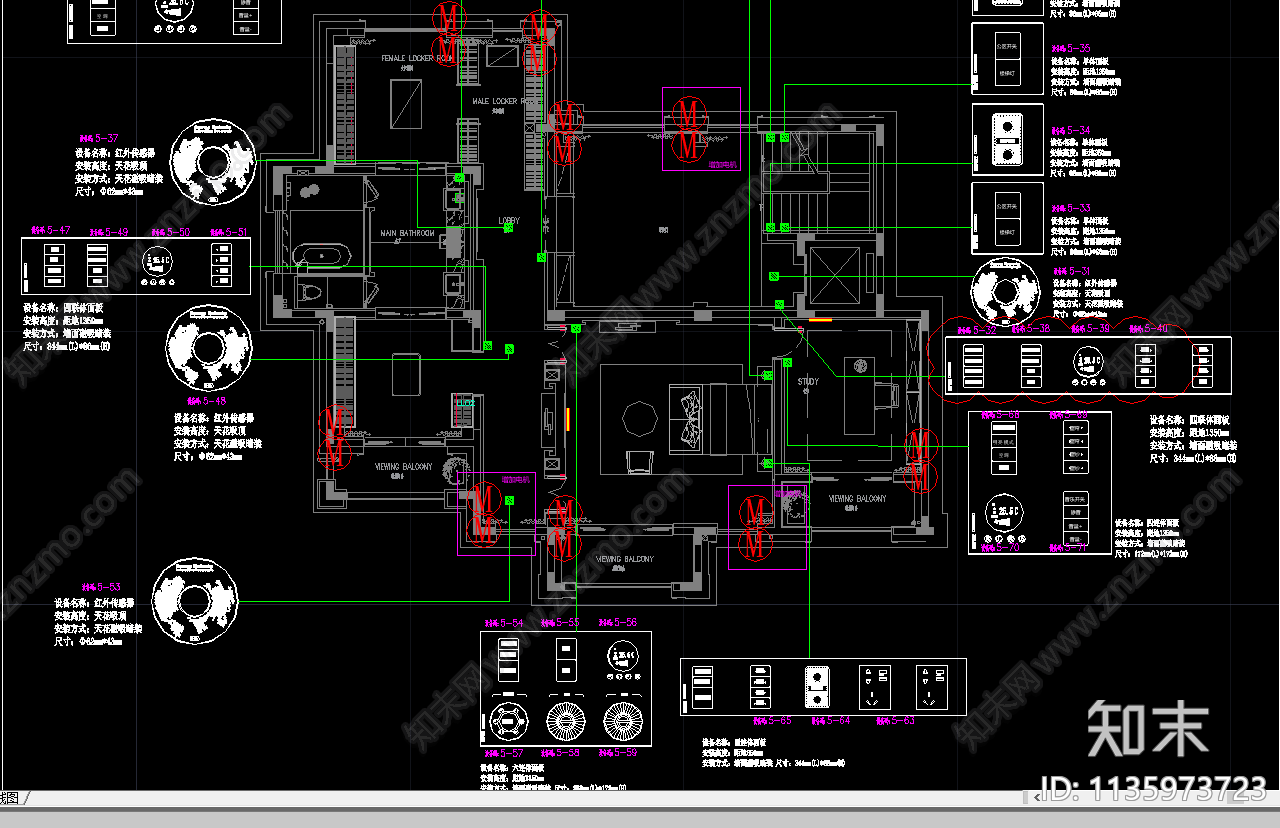
Task: Click the MALE LOCKER room label
Action: [x=506, y=102]
